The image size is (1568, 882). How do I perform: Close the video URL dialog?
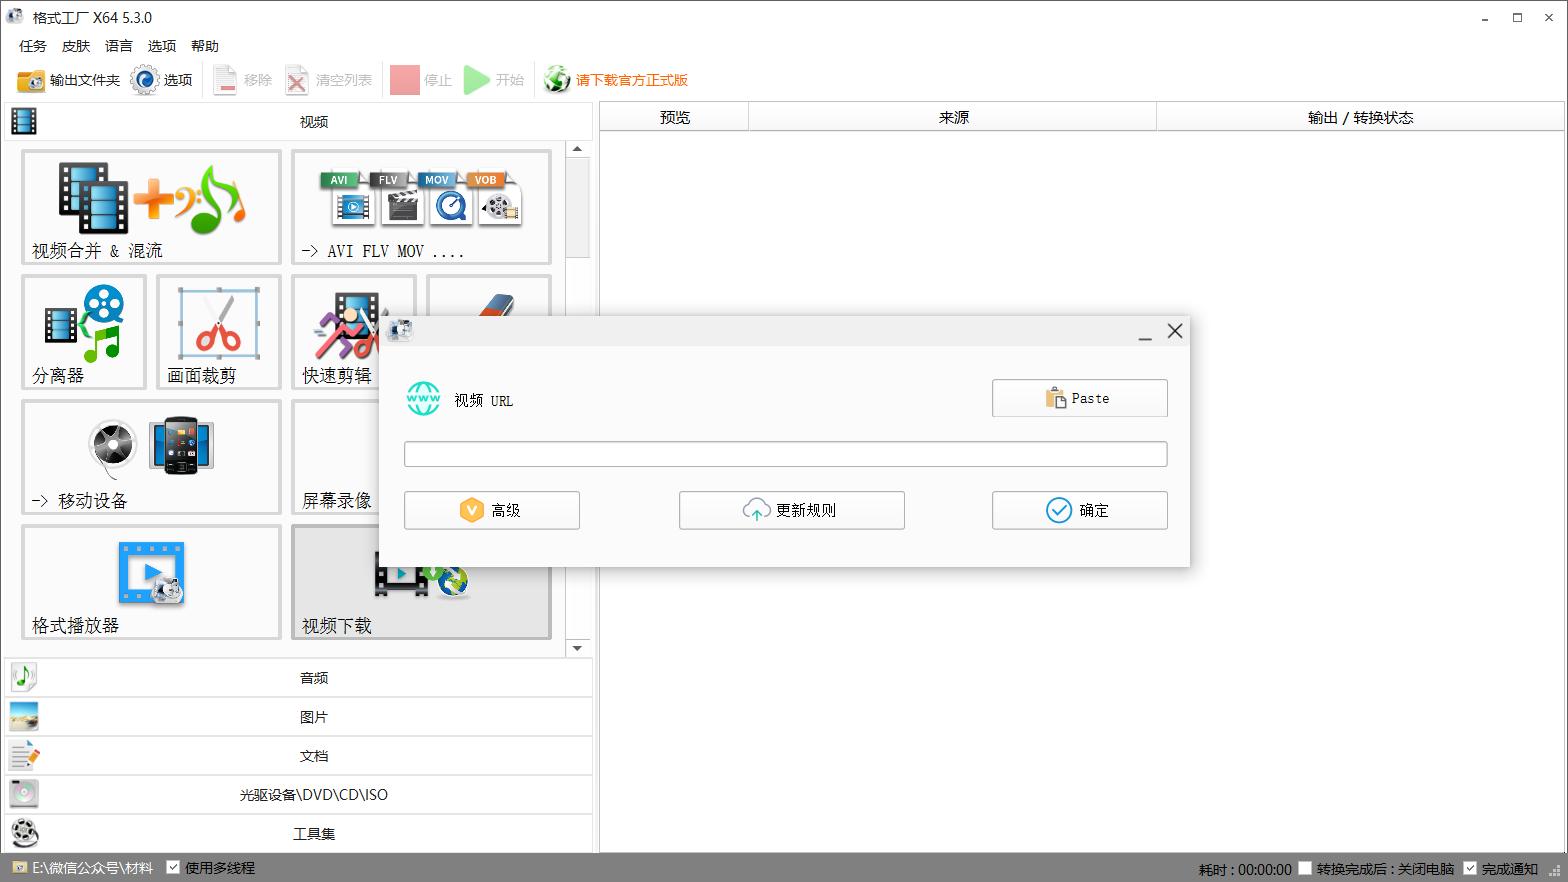tap(1175, 331)
